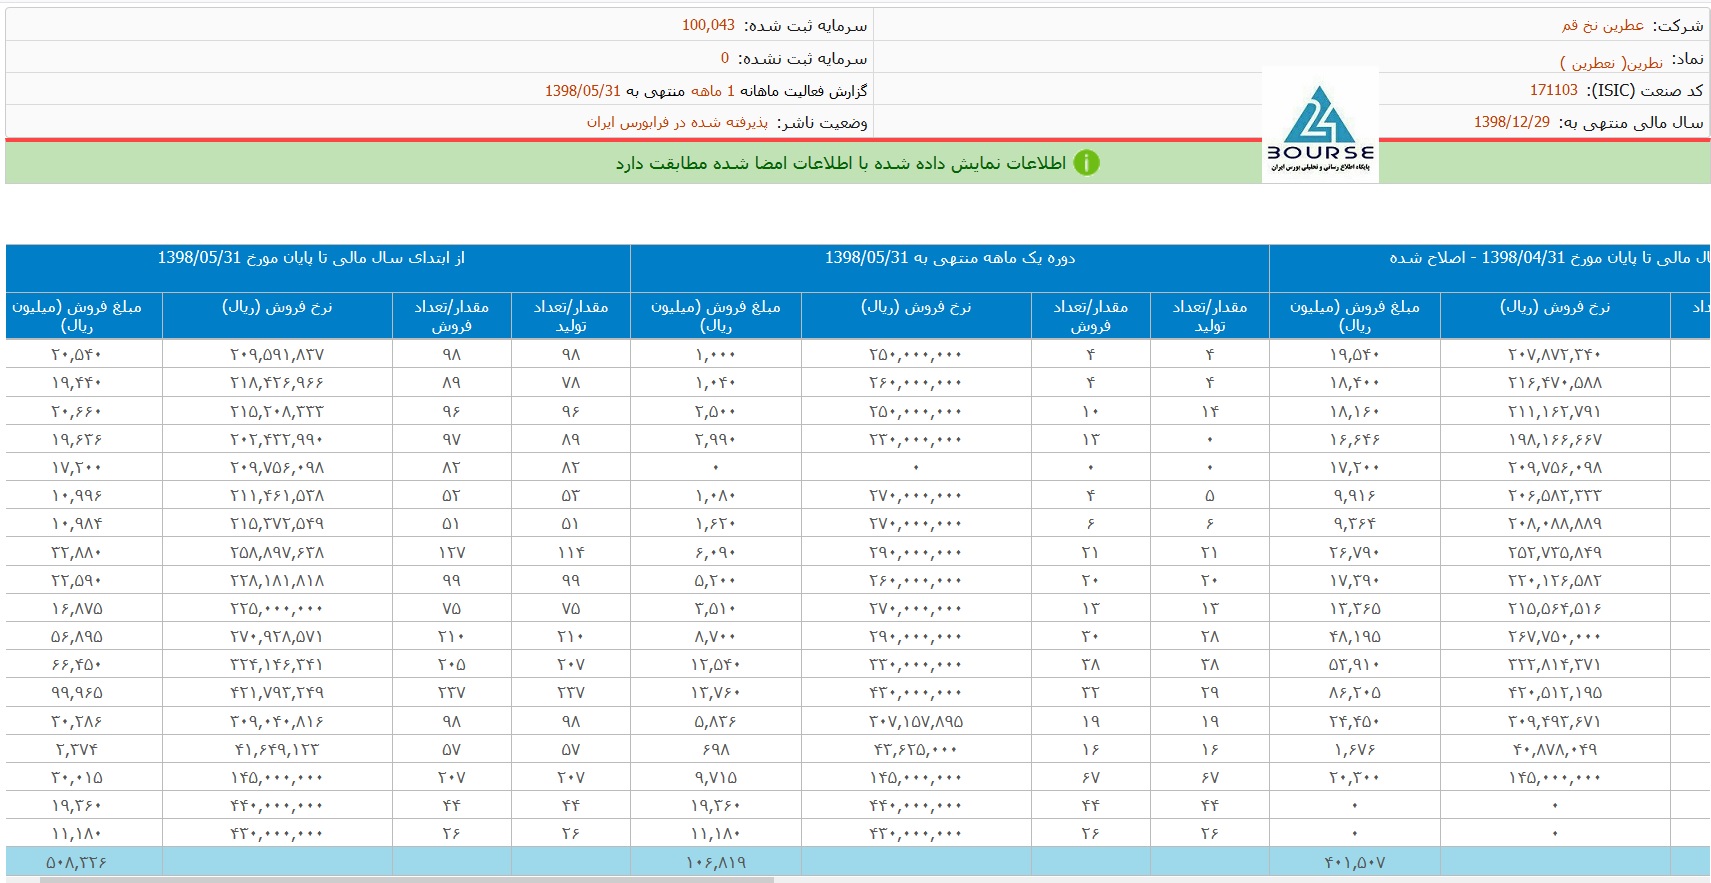Click publisher status پذیرفته شده در فرابورس ایران

[x=677, y=122]
